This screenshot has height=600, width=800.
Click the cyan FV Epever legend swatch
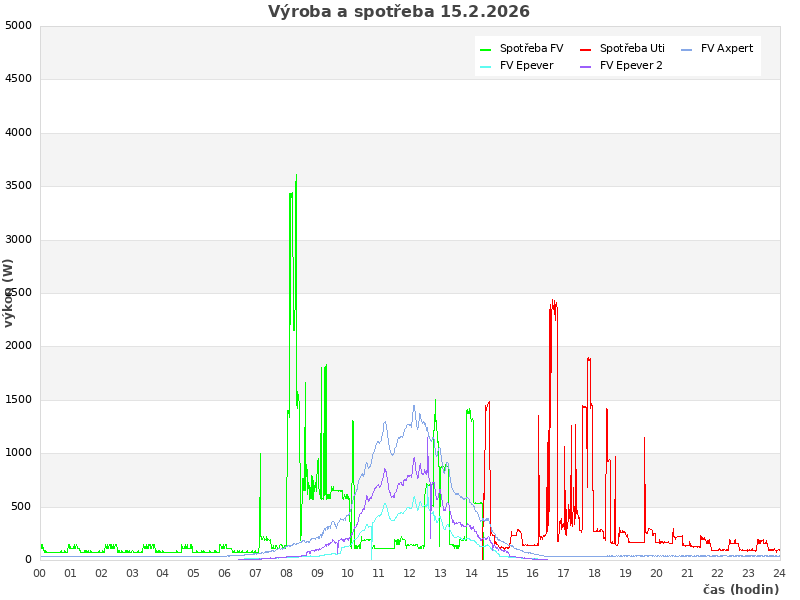(x=485, y=66)
